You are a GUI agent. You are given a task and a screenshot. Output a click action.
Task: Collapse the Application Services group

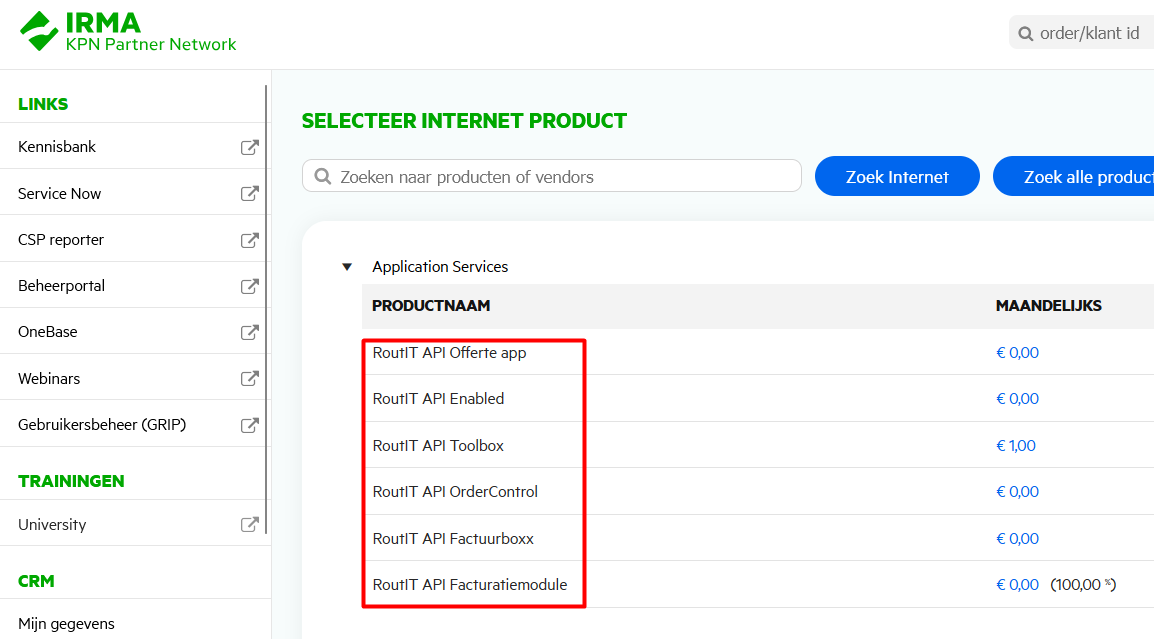(347, 267)
